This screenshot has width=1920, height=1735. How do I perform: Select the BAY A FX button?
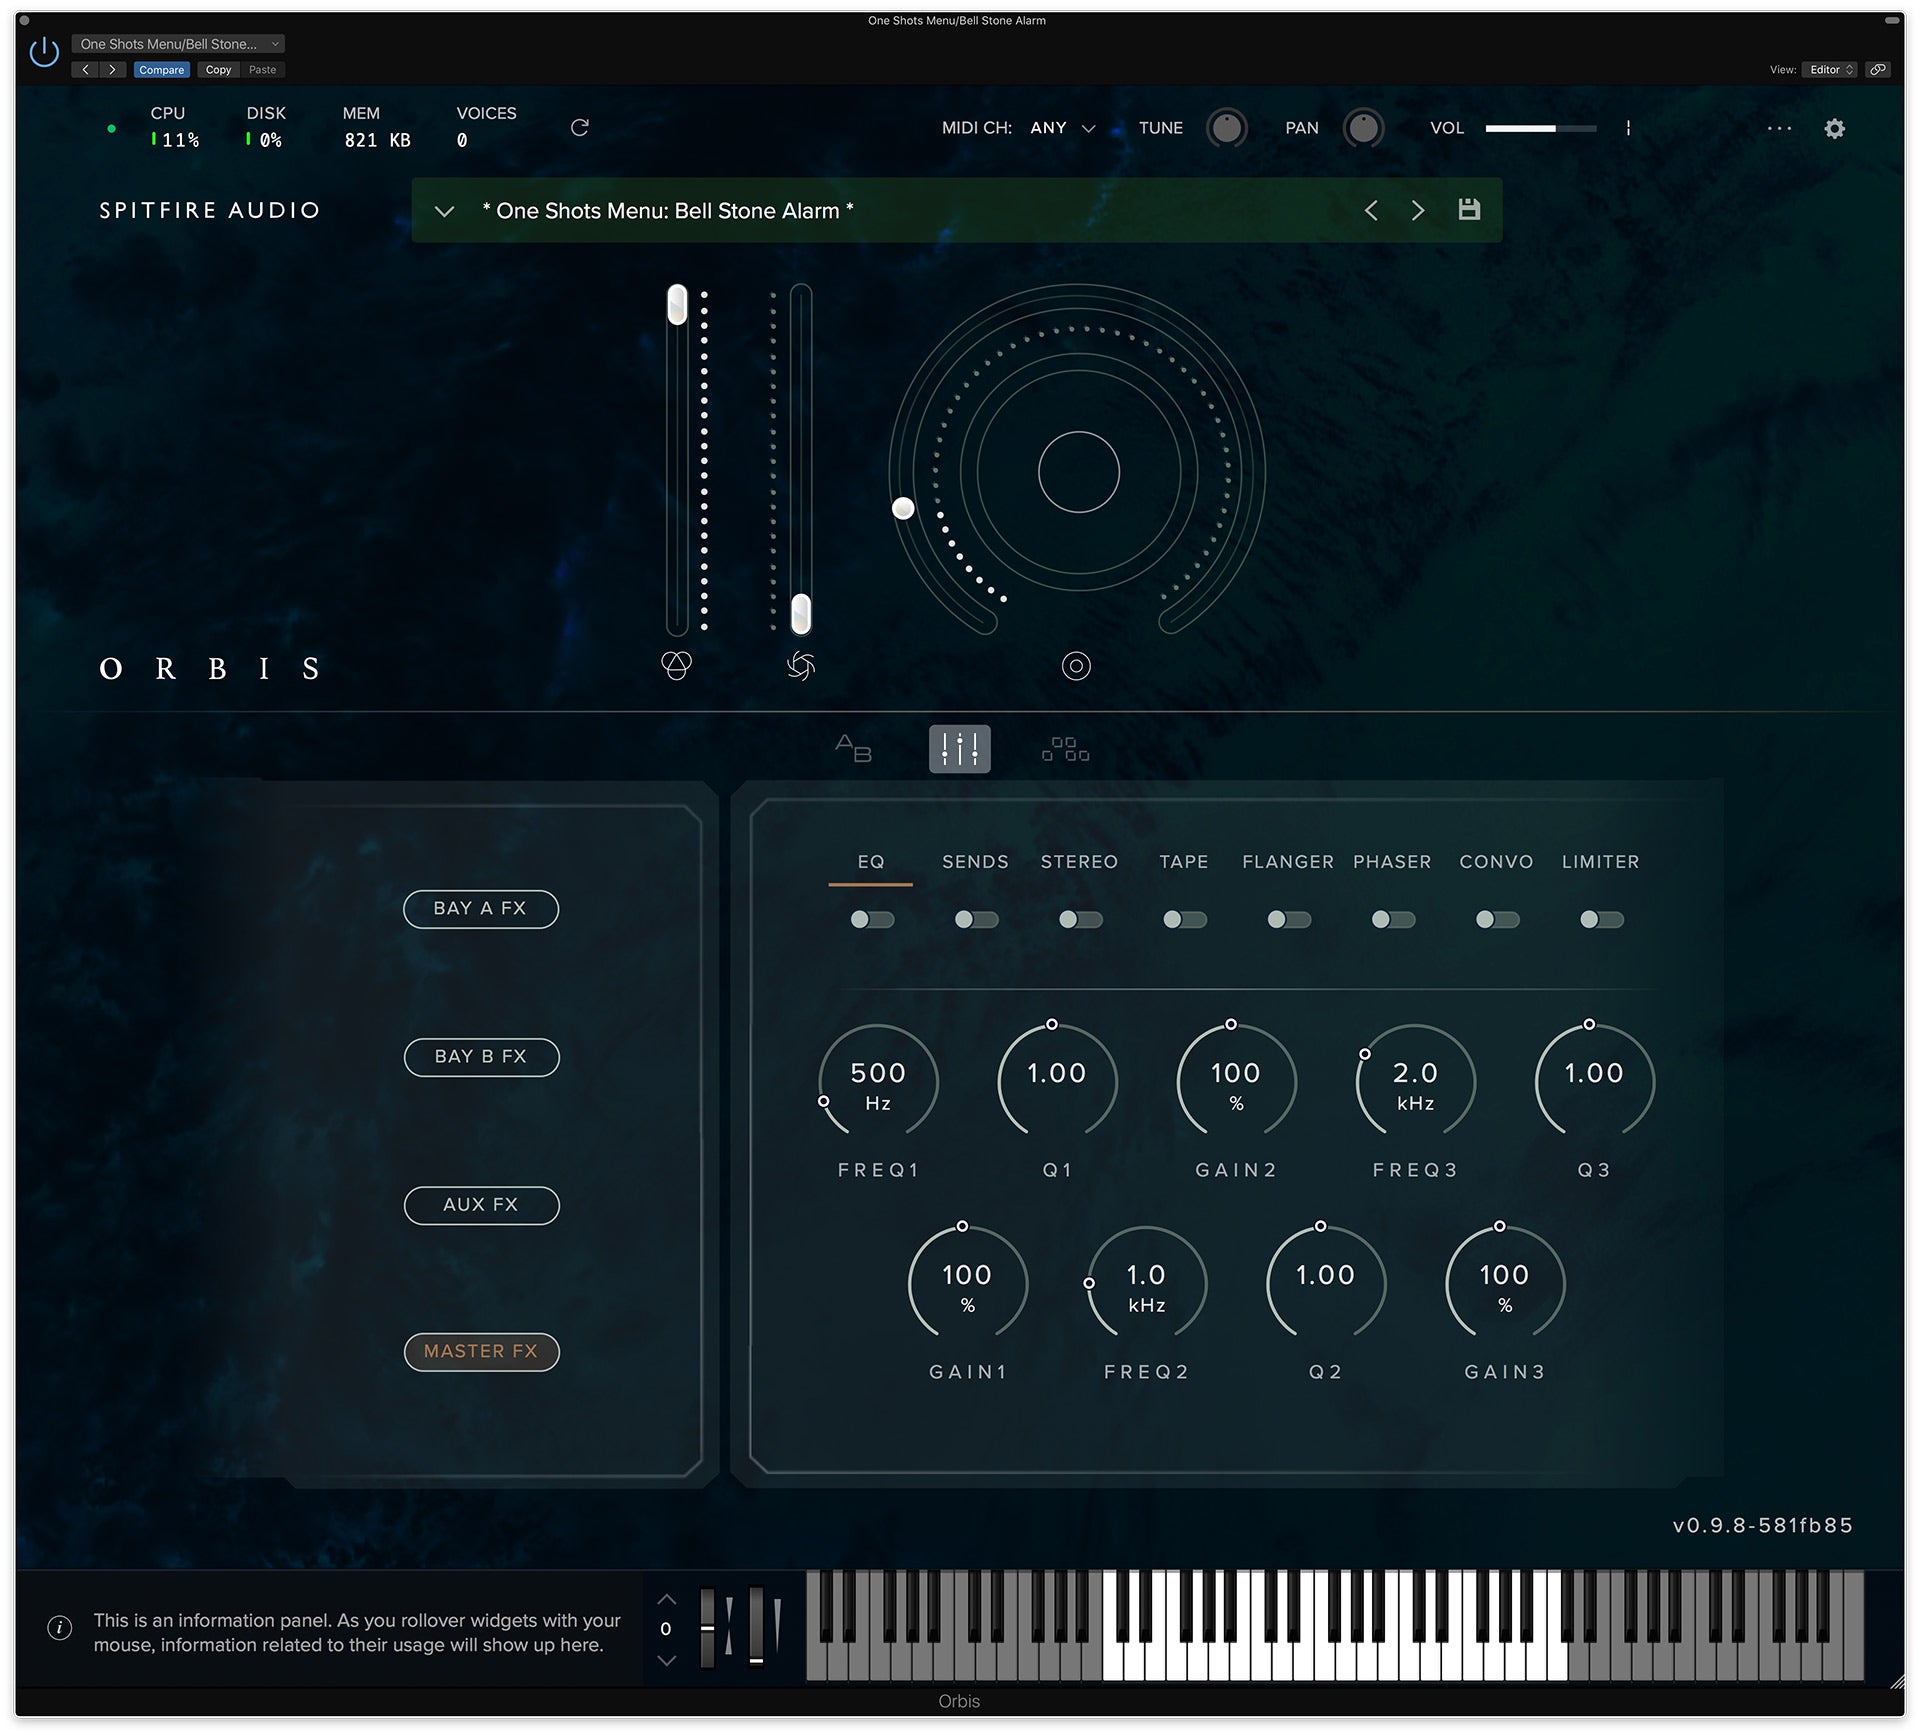point(480,908)
